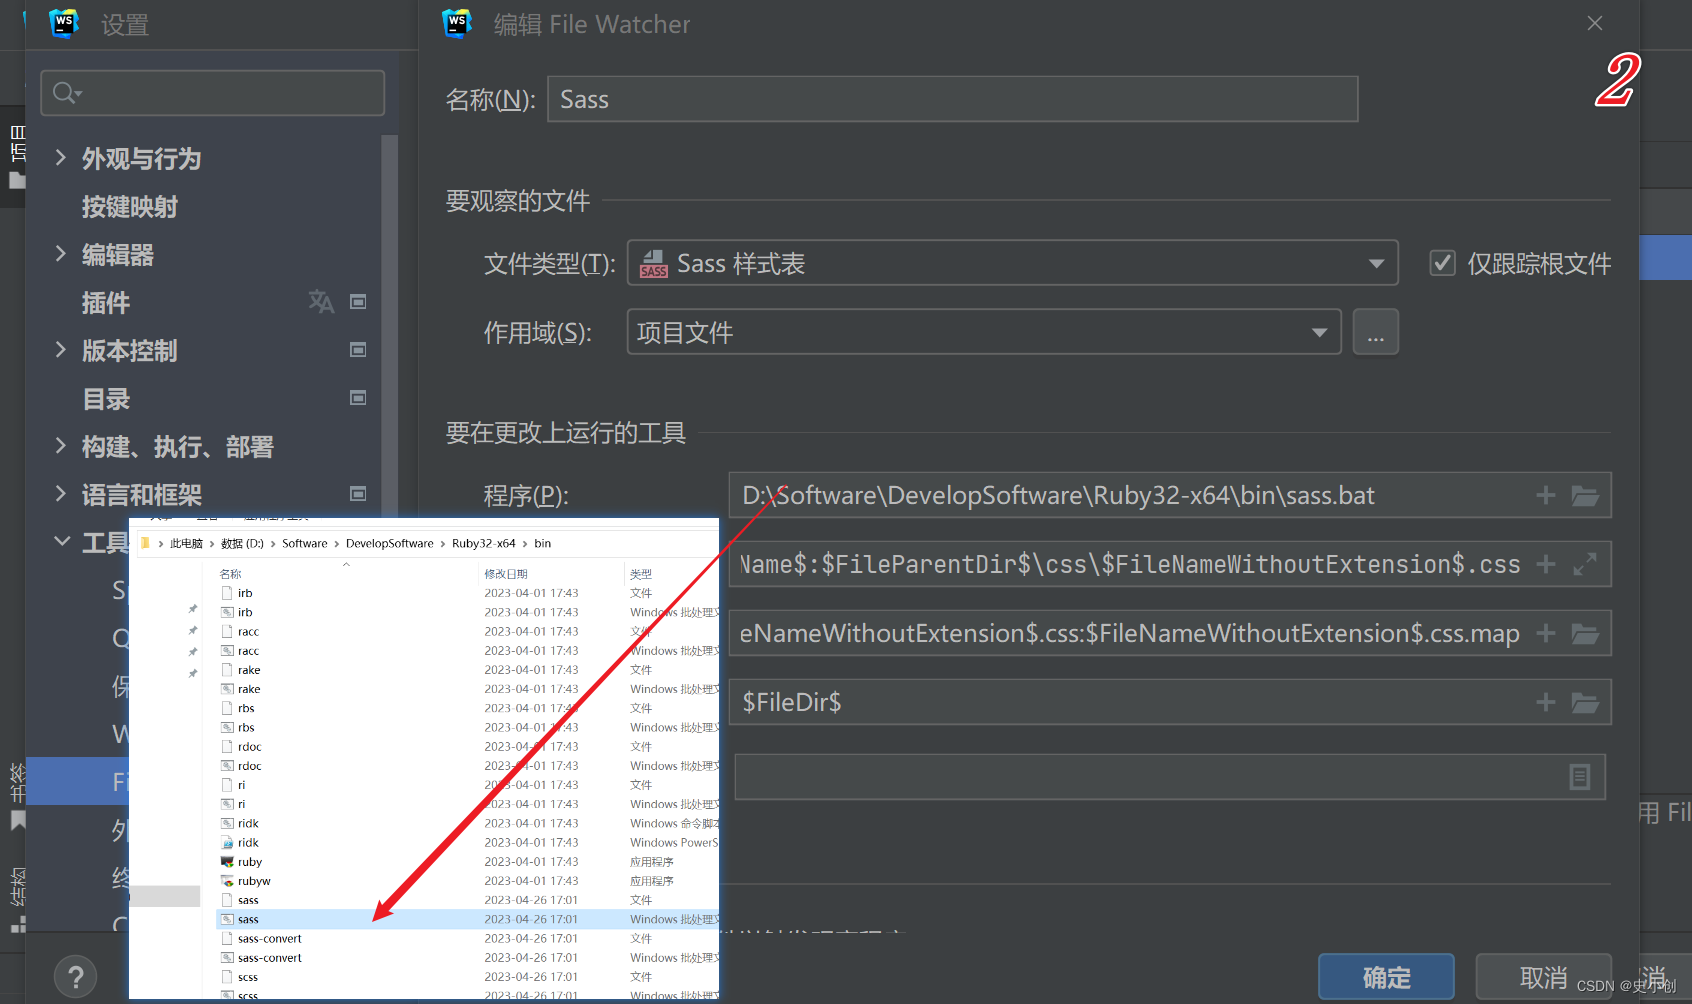Click the project-level icon next to 语言和框架
Screen dimensions: 1692x1004
coord(358,493)
